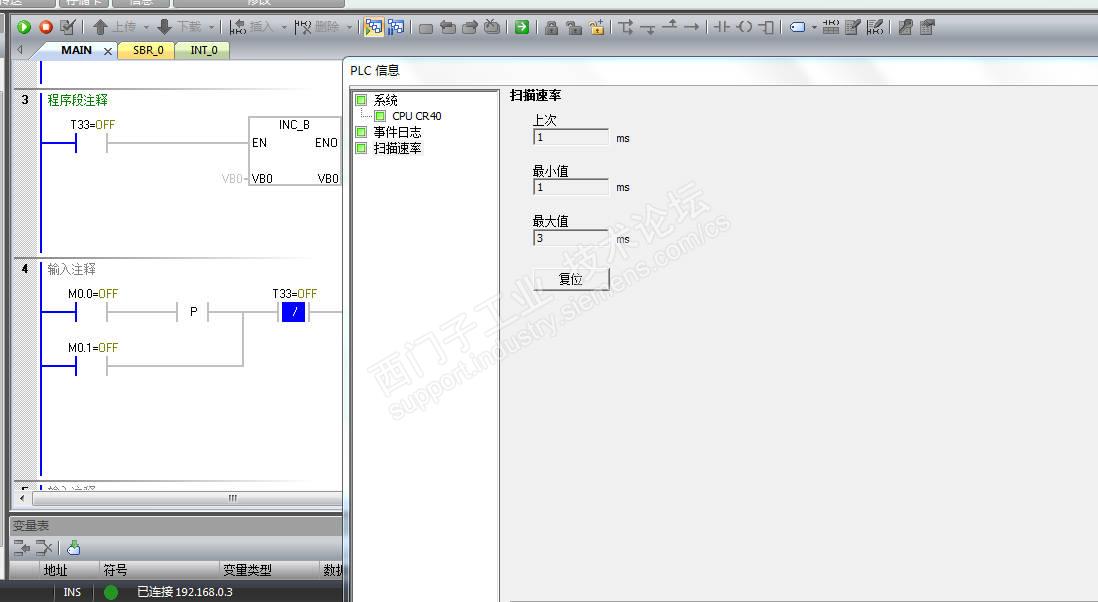This screenshot has width=1098, height=602.
Task: Click the 最小值 scan time field
Action: [x=571, y=187]
